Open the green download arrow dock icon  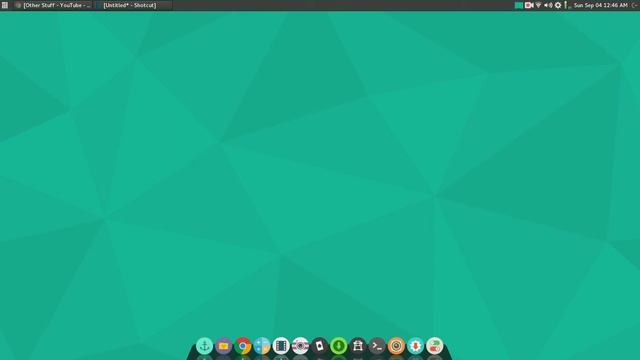(x=338, y=346)
